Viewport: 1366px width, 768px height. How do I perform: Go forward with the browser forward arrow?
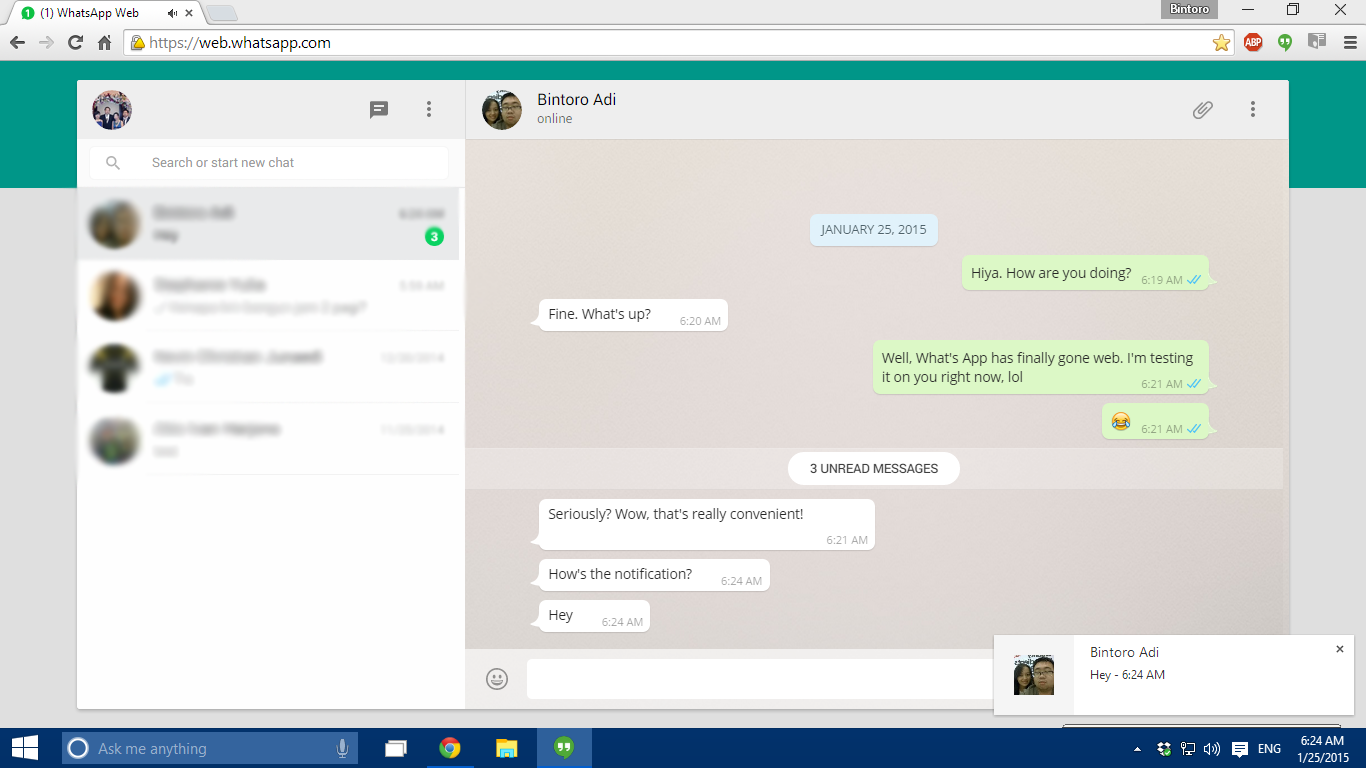click(46, 43)
